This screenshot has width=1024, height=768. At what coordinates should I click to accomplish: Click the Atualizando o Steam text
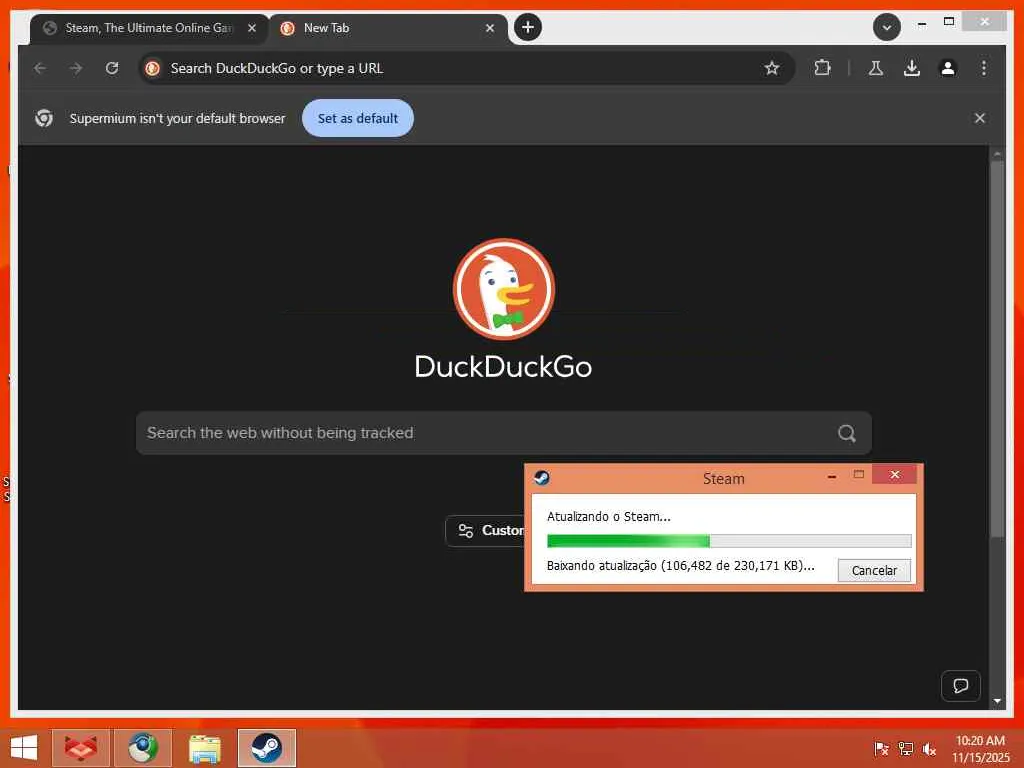pos(609,517)
